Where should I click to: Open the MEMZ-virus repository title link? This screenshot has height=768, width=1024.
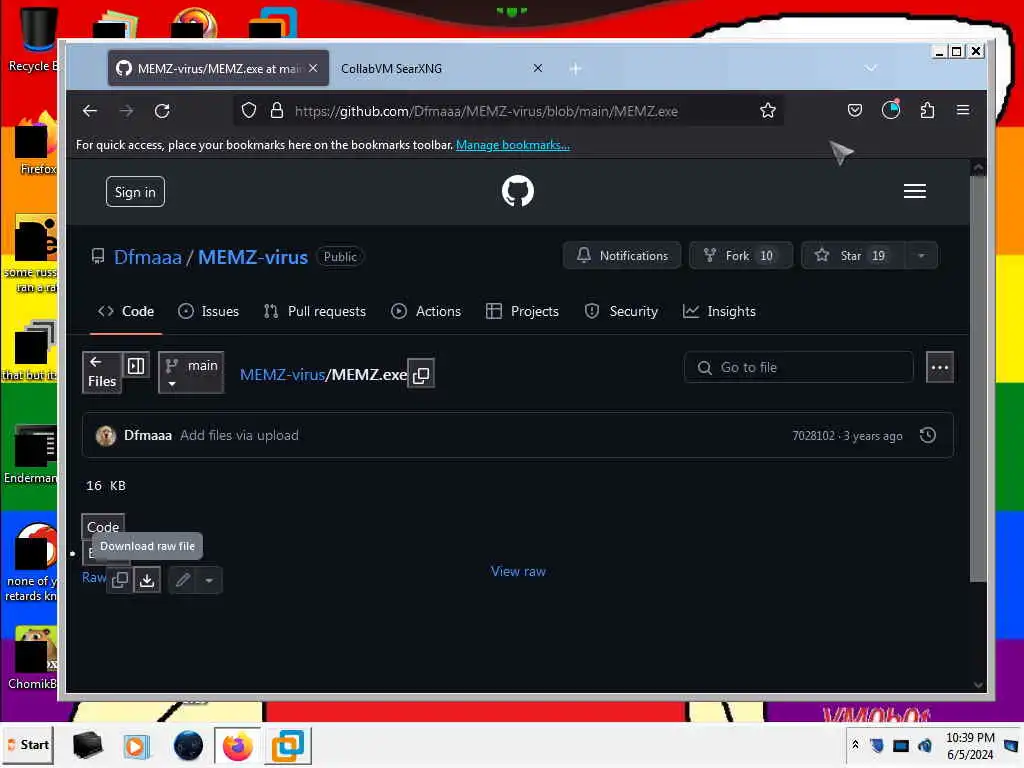[x=253, y=257]
